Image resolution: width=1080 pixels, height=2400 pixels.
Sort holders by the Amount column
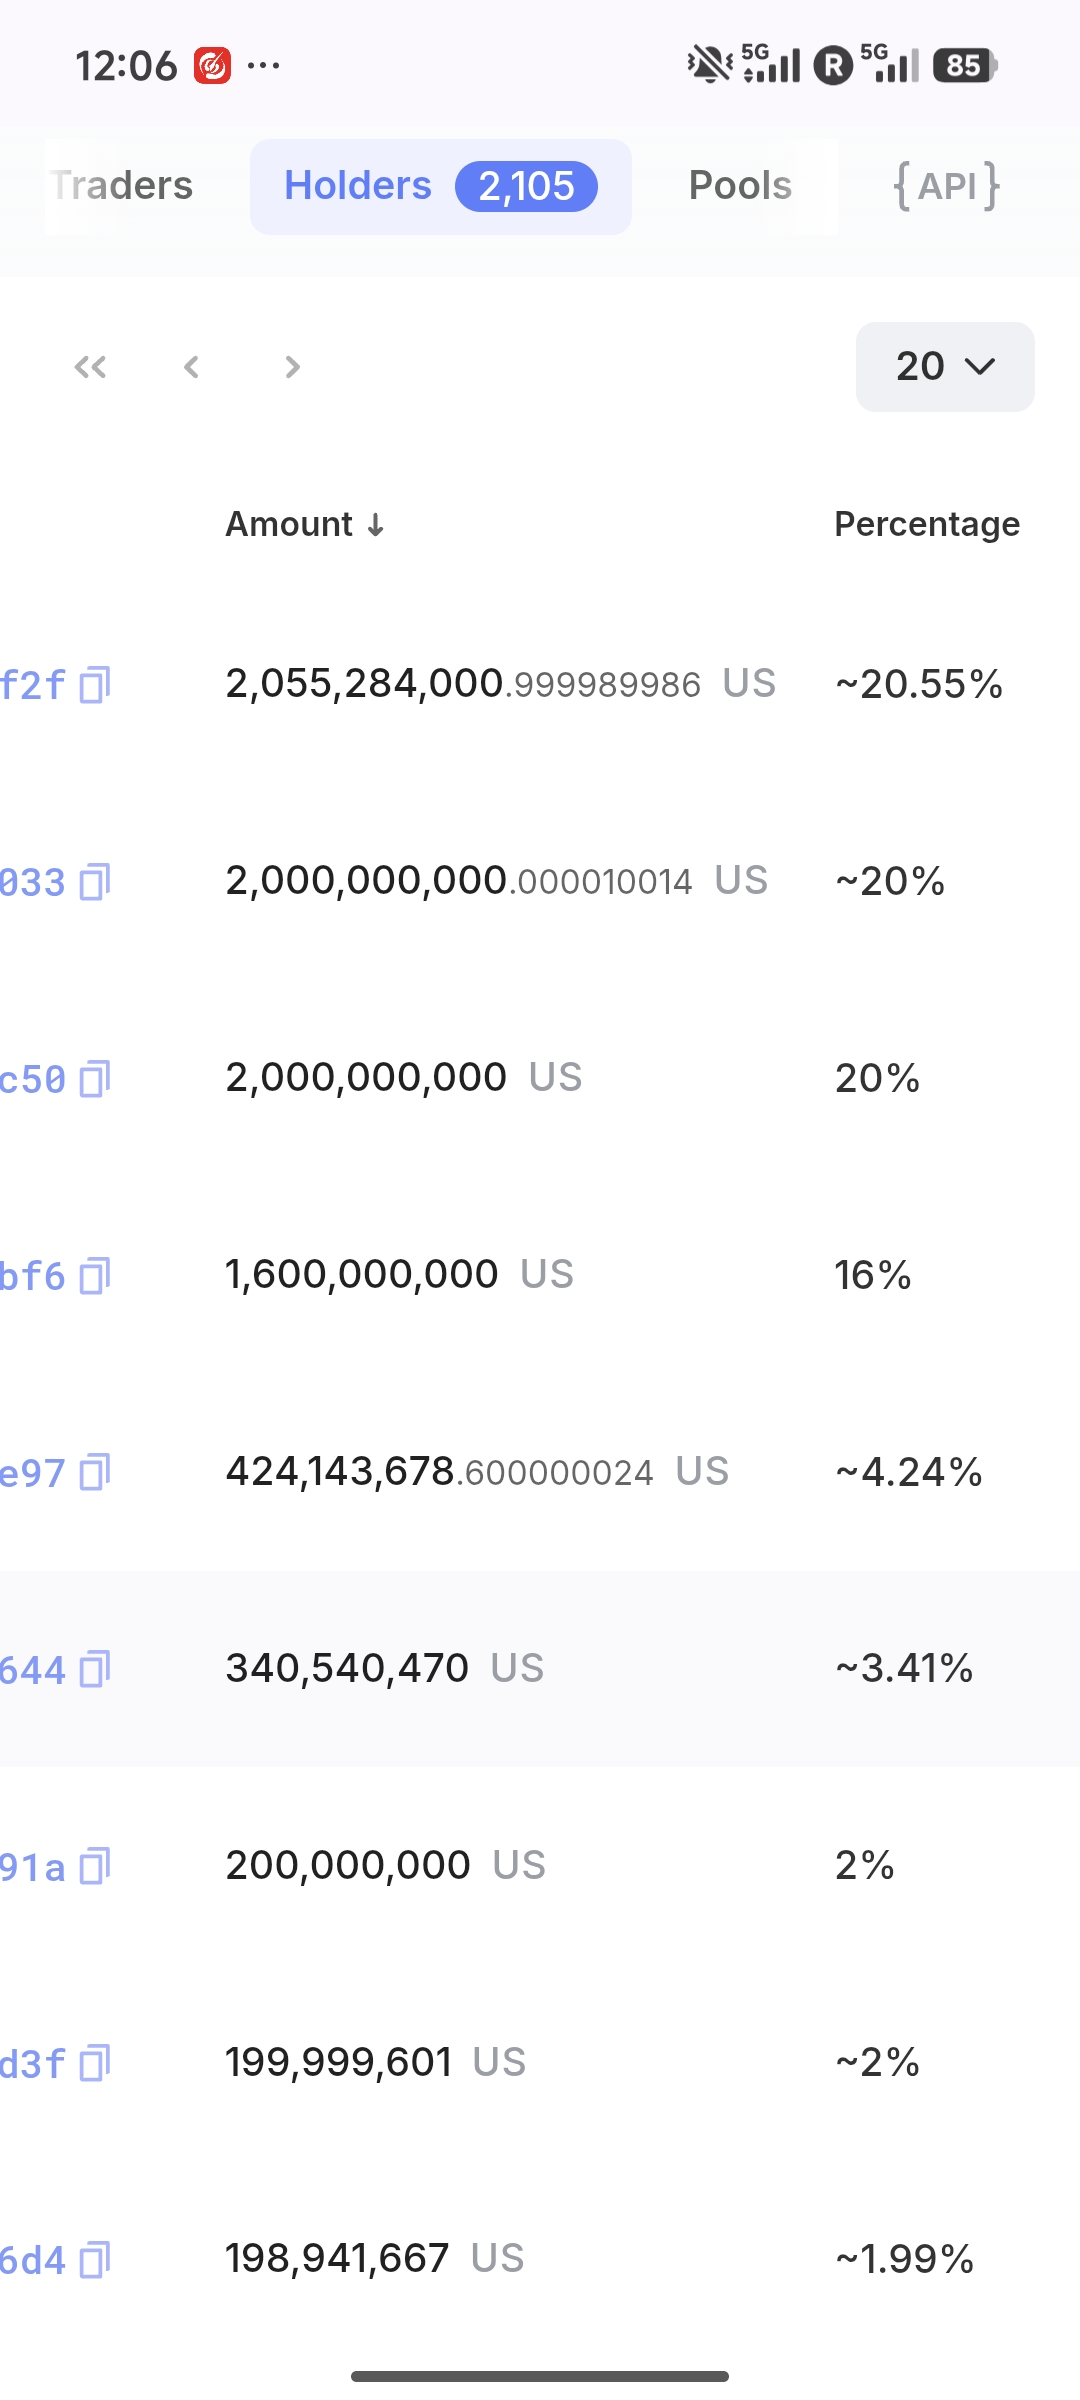304,524
